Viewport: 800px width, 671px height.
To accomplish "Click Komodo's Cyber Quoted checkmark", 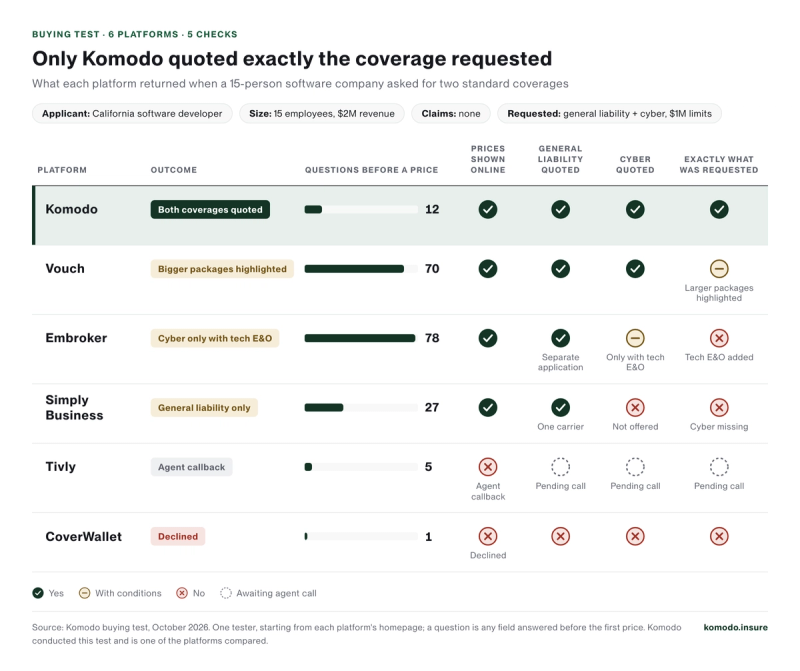I will pyautogui.click(x=635, y=209).
